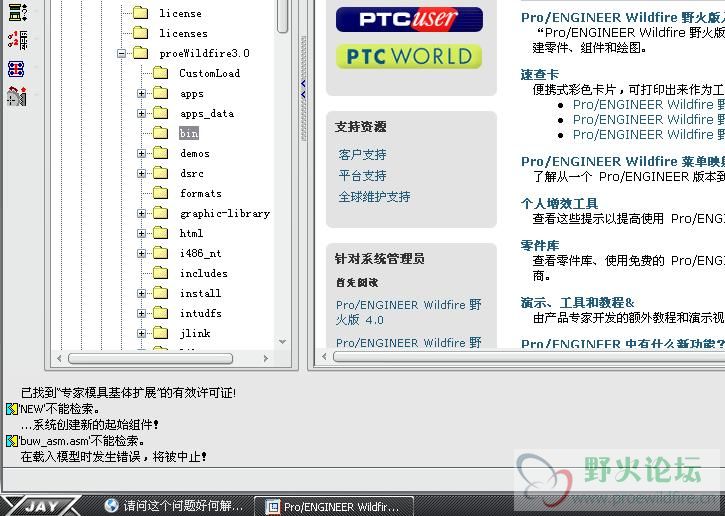Screen dimensions: 725x516
Task: Collapse the proeWildfire3.0 folder node
Action: (122, 54)
